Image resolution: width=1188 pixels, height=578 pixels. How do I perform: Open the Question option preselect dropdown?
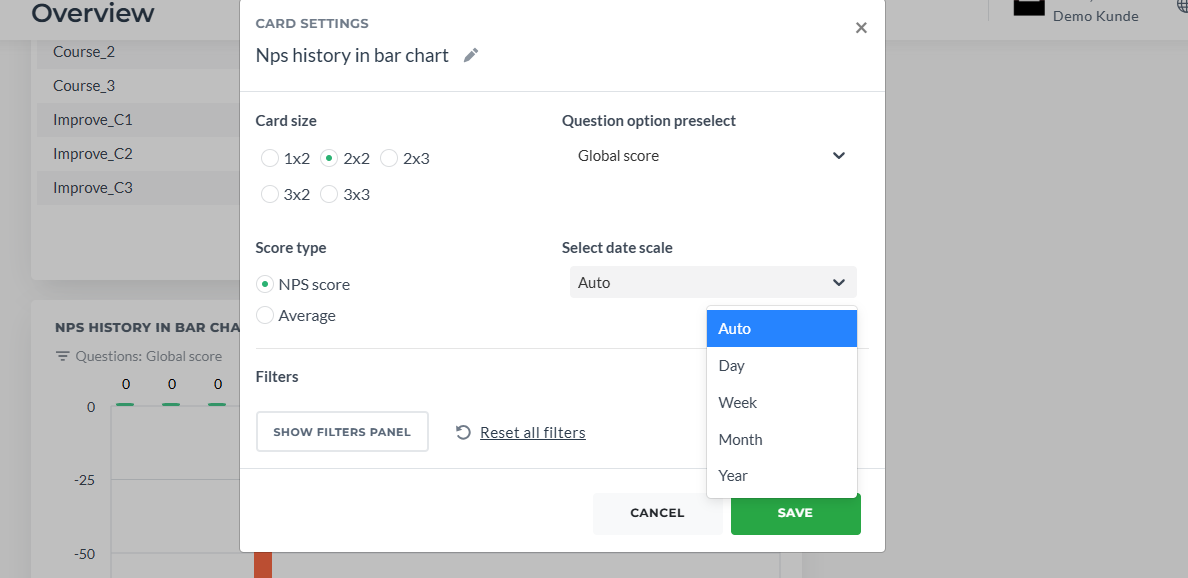[x=713, y=156]
